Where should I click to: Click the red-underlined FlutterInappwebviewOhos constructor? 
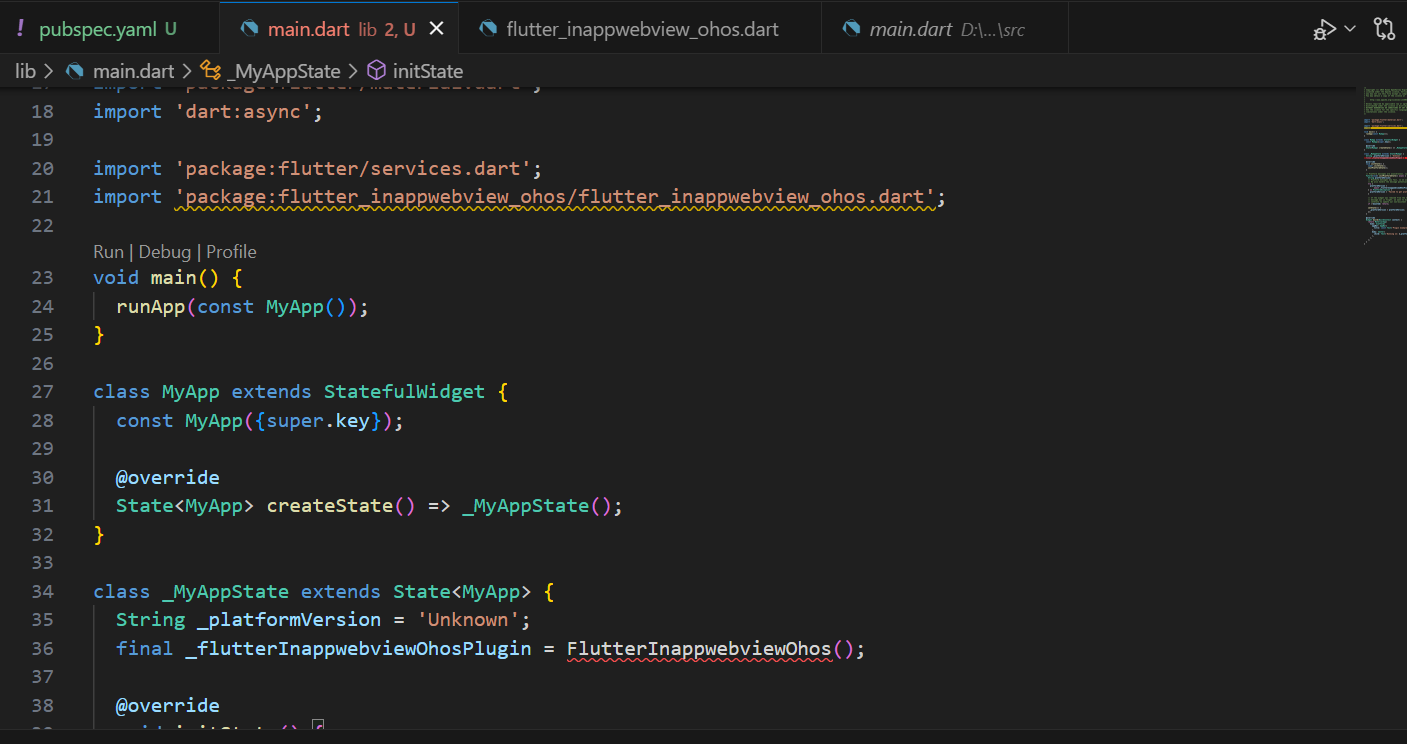[699, 649]
